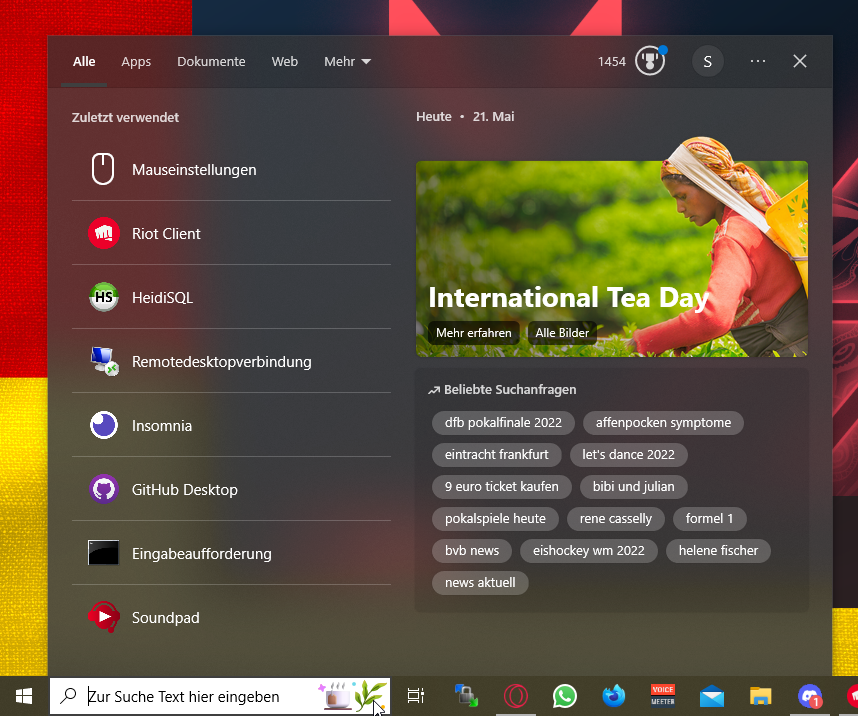Viewport: 858px width, 716px height.
Task: Launch HeidiSQL from the recent list
Action: [162, 298]
